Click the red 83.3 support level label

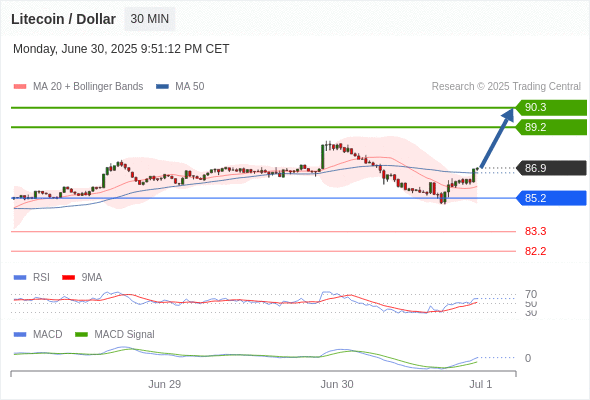(535, 231)
